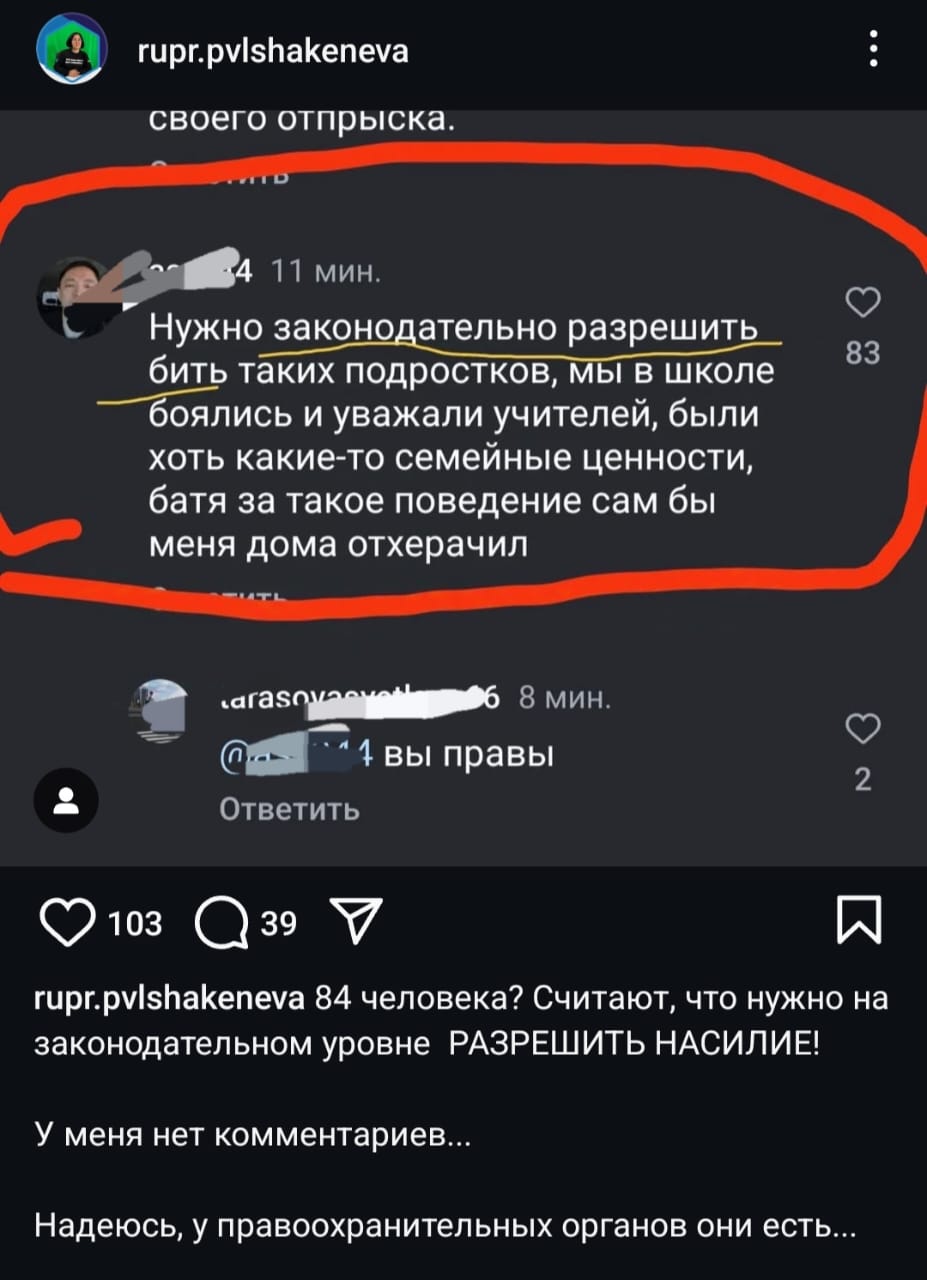Open rupr.pvlshakeneva username in the caption
Screen dimensions: 927x1280
[x=170, y=1000]
